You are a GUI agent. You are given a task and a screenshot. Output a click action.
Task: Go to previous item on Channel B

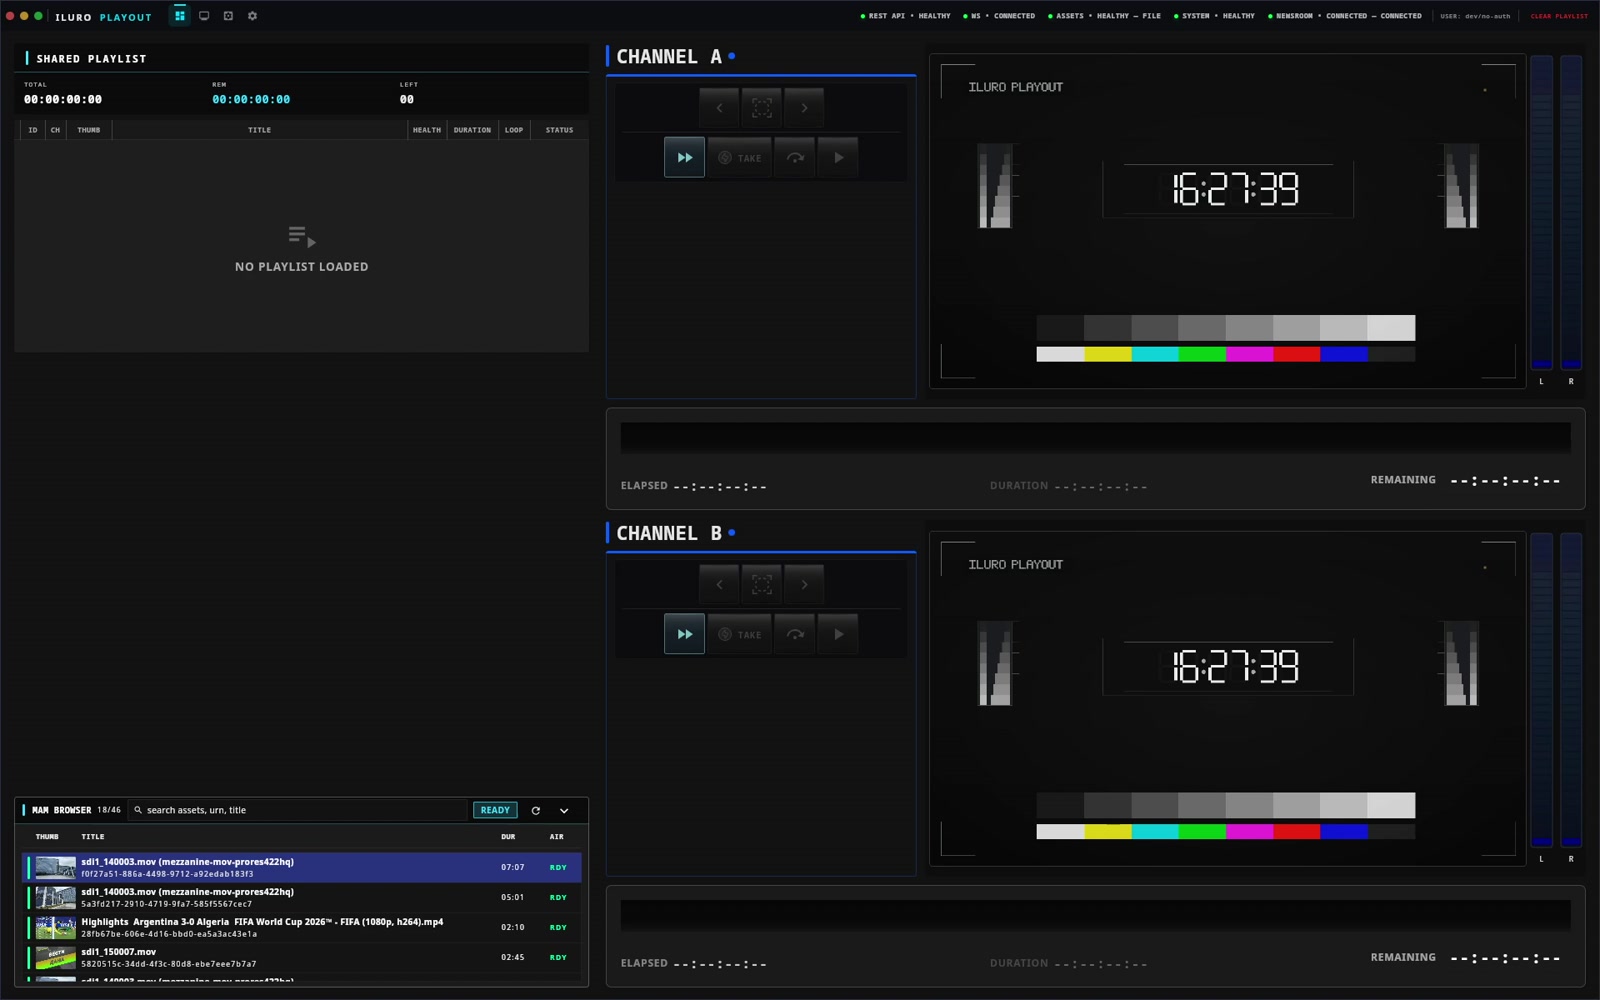[719, 585]
